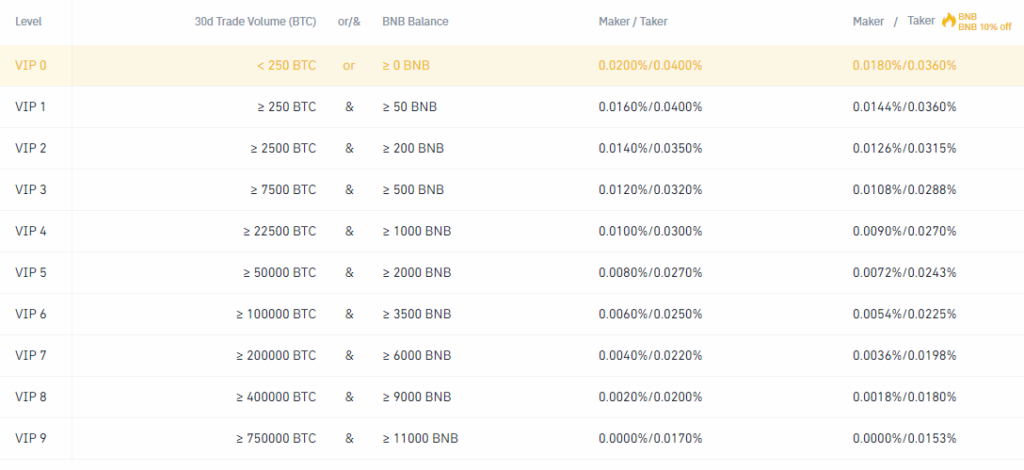Click the < 250 BTC volume cell
The height and width of the screenshot is (470, 1024).
(x=286, y=65)
